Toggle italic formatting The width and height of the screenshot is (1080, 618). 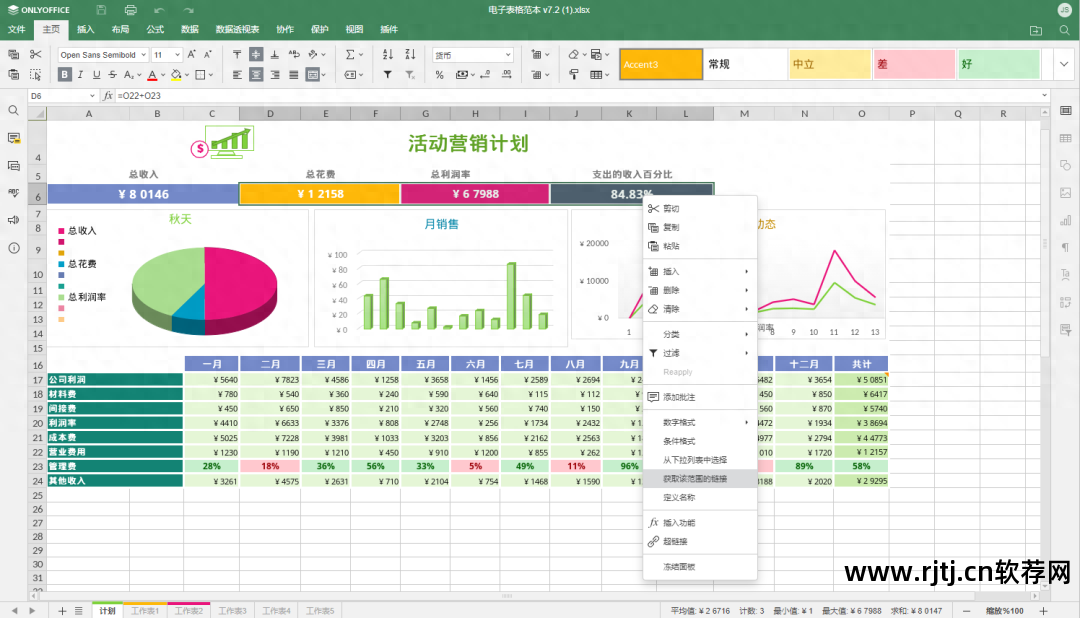[x=80, y=75]
